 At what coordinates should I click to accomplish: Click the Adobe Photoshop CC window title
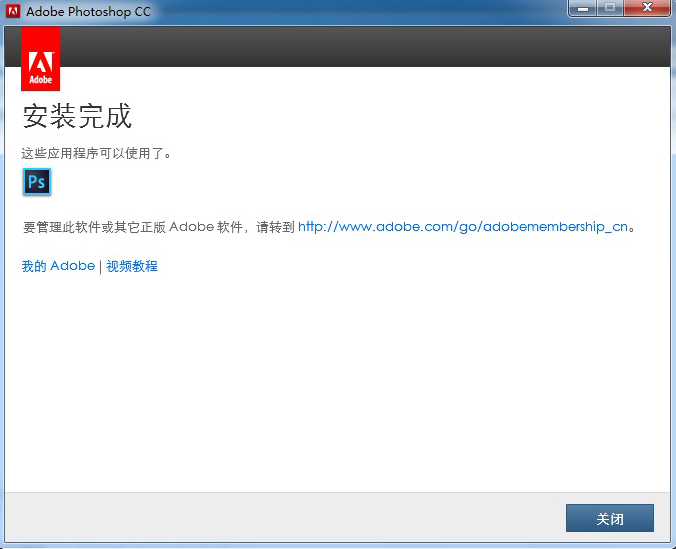88,12
